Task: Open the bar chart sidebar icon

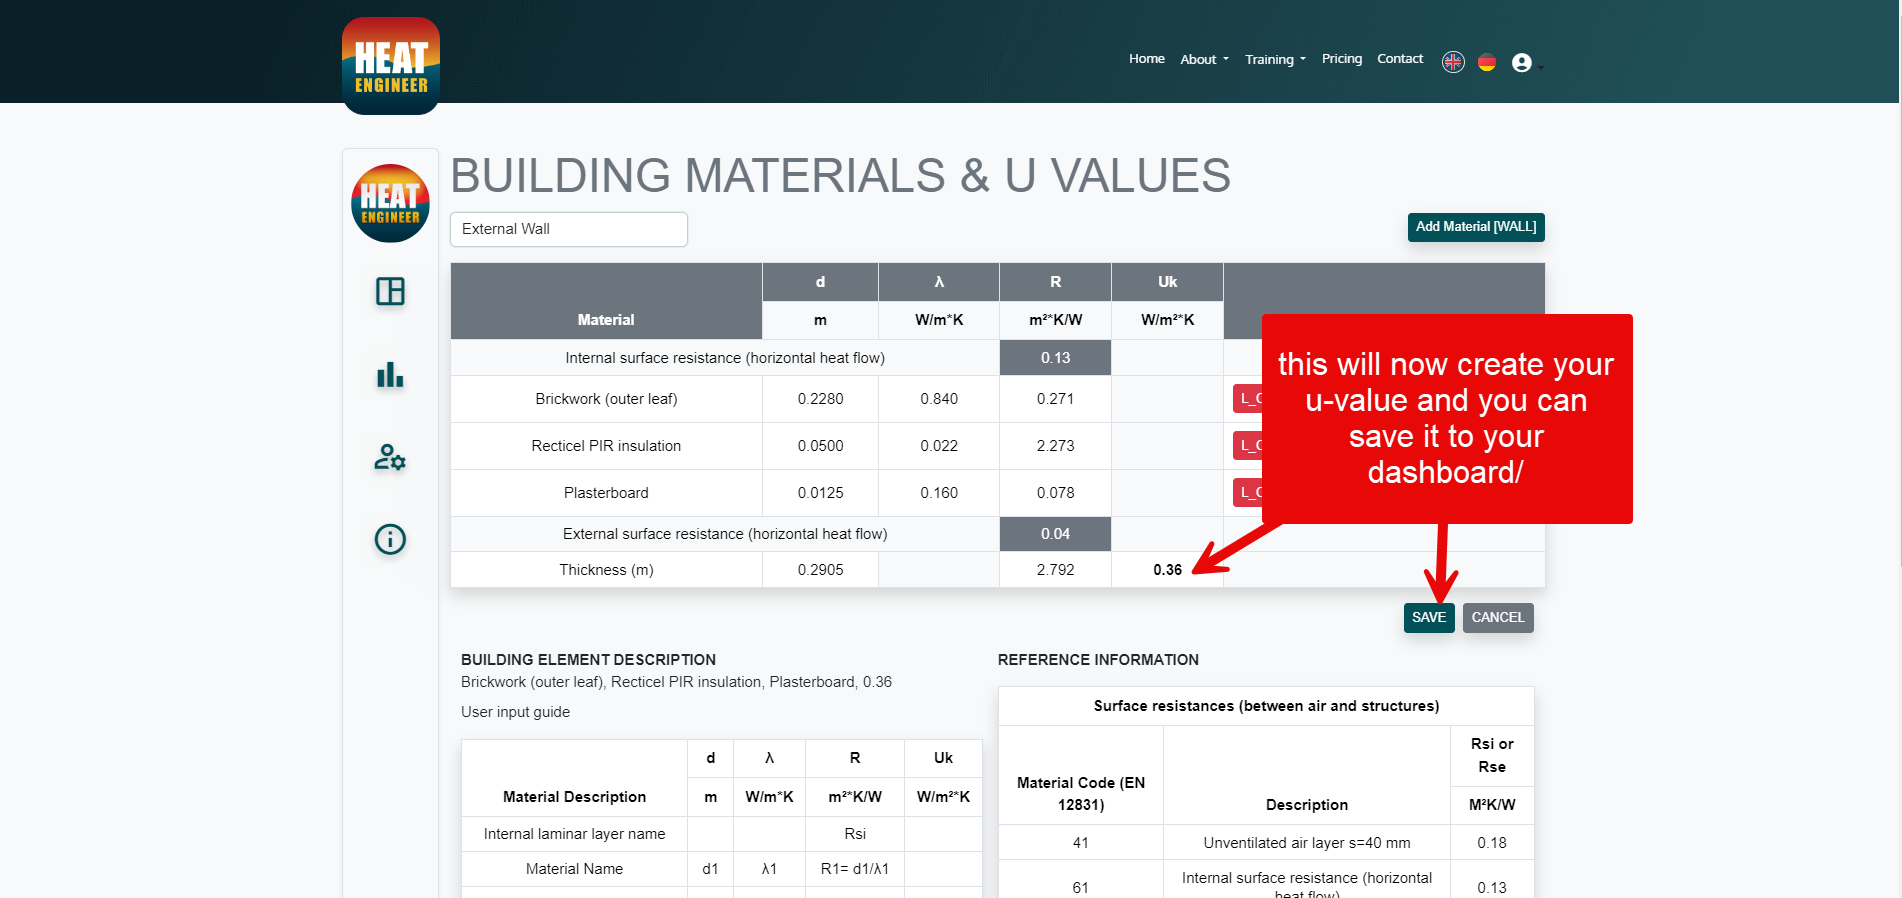Action: click(390, 375)
